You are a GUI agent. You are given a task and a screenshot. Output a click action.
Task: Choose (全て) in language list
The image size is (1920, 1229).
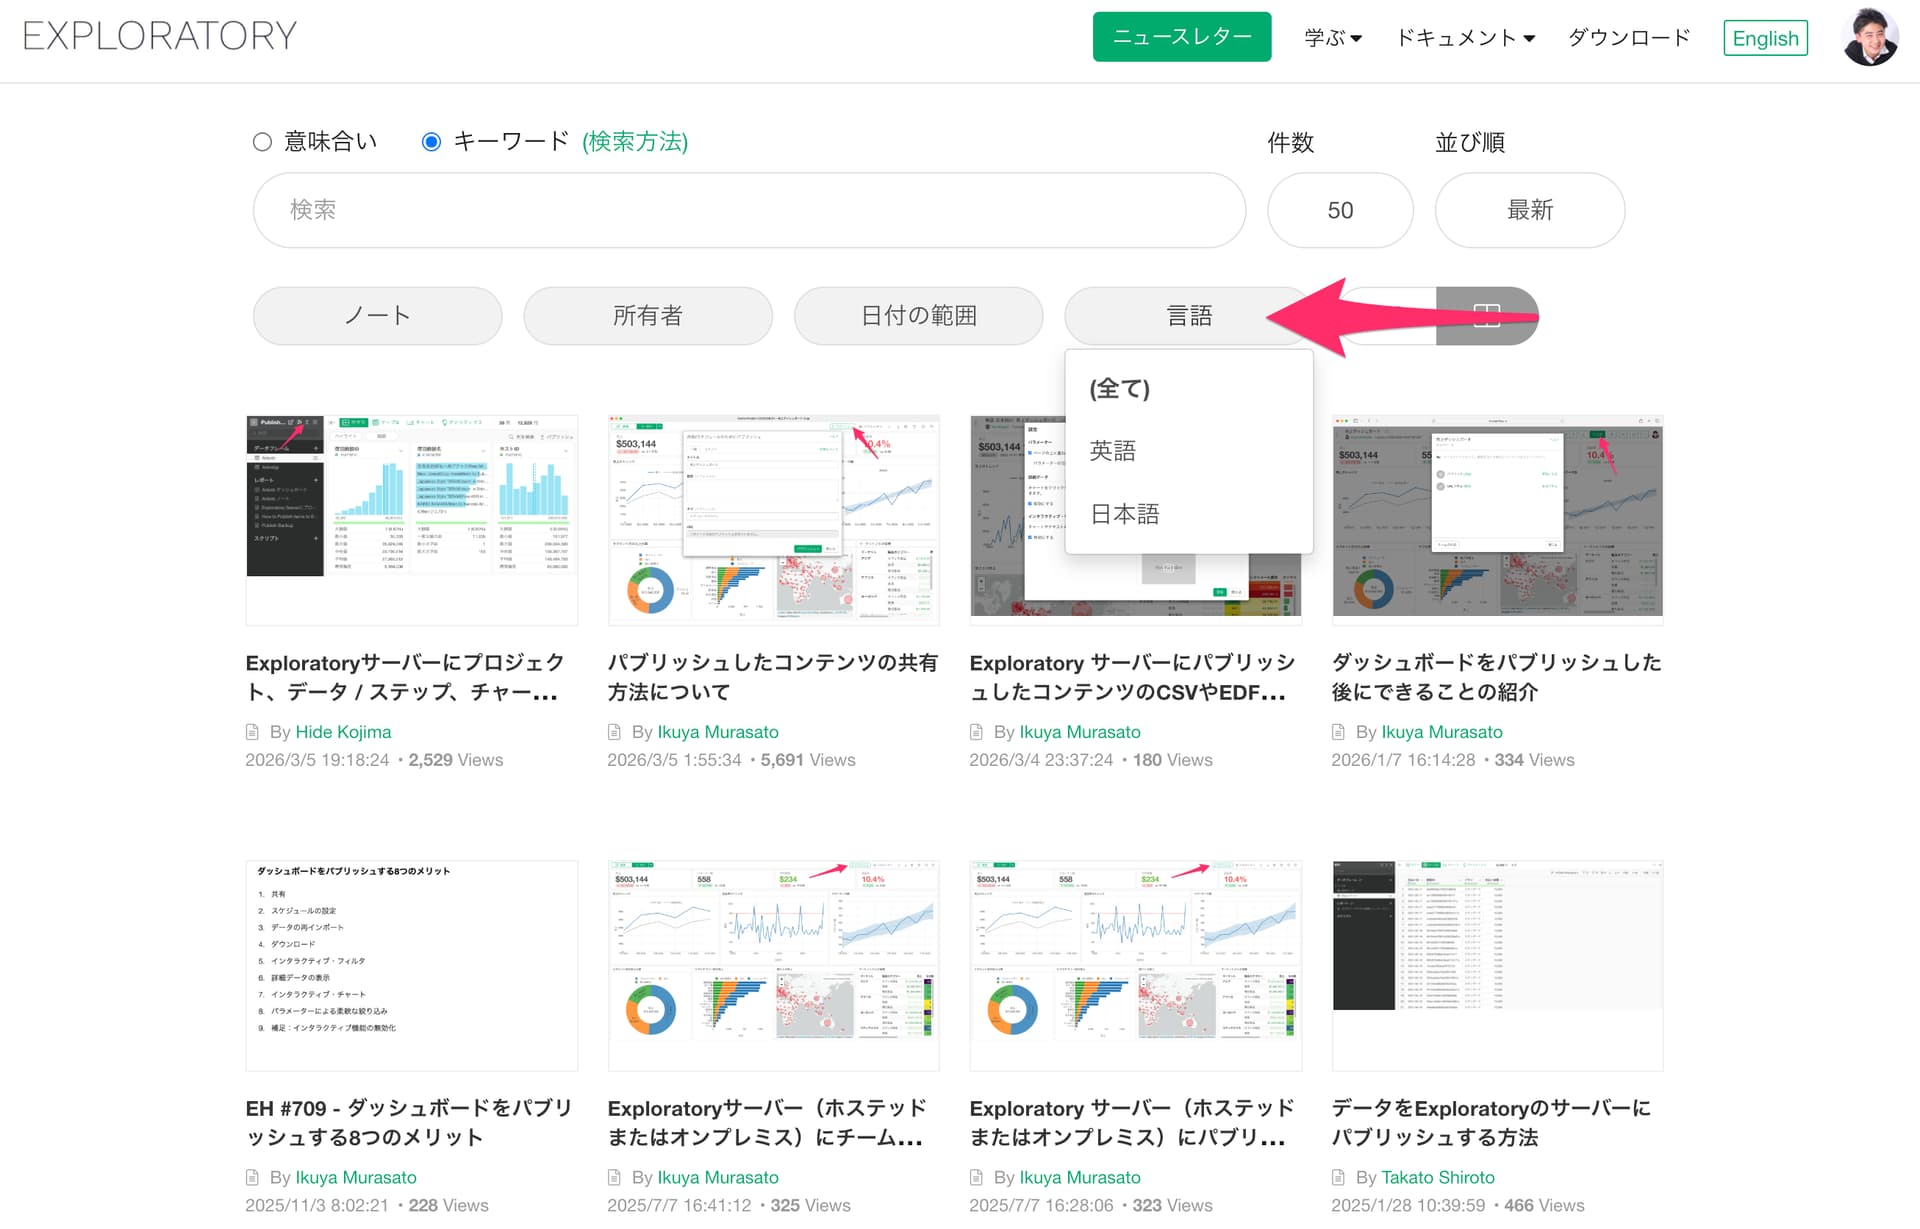[x=1189, y=388]
